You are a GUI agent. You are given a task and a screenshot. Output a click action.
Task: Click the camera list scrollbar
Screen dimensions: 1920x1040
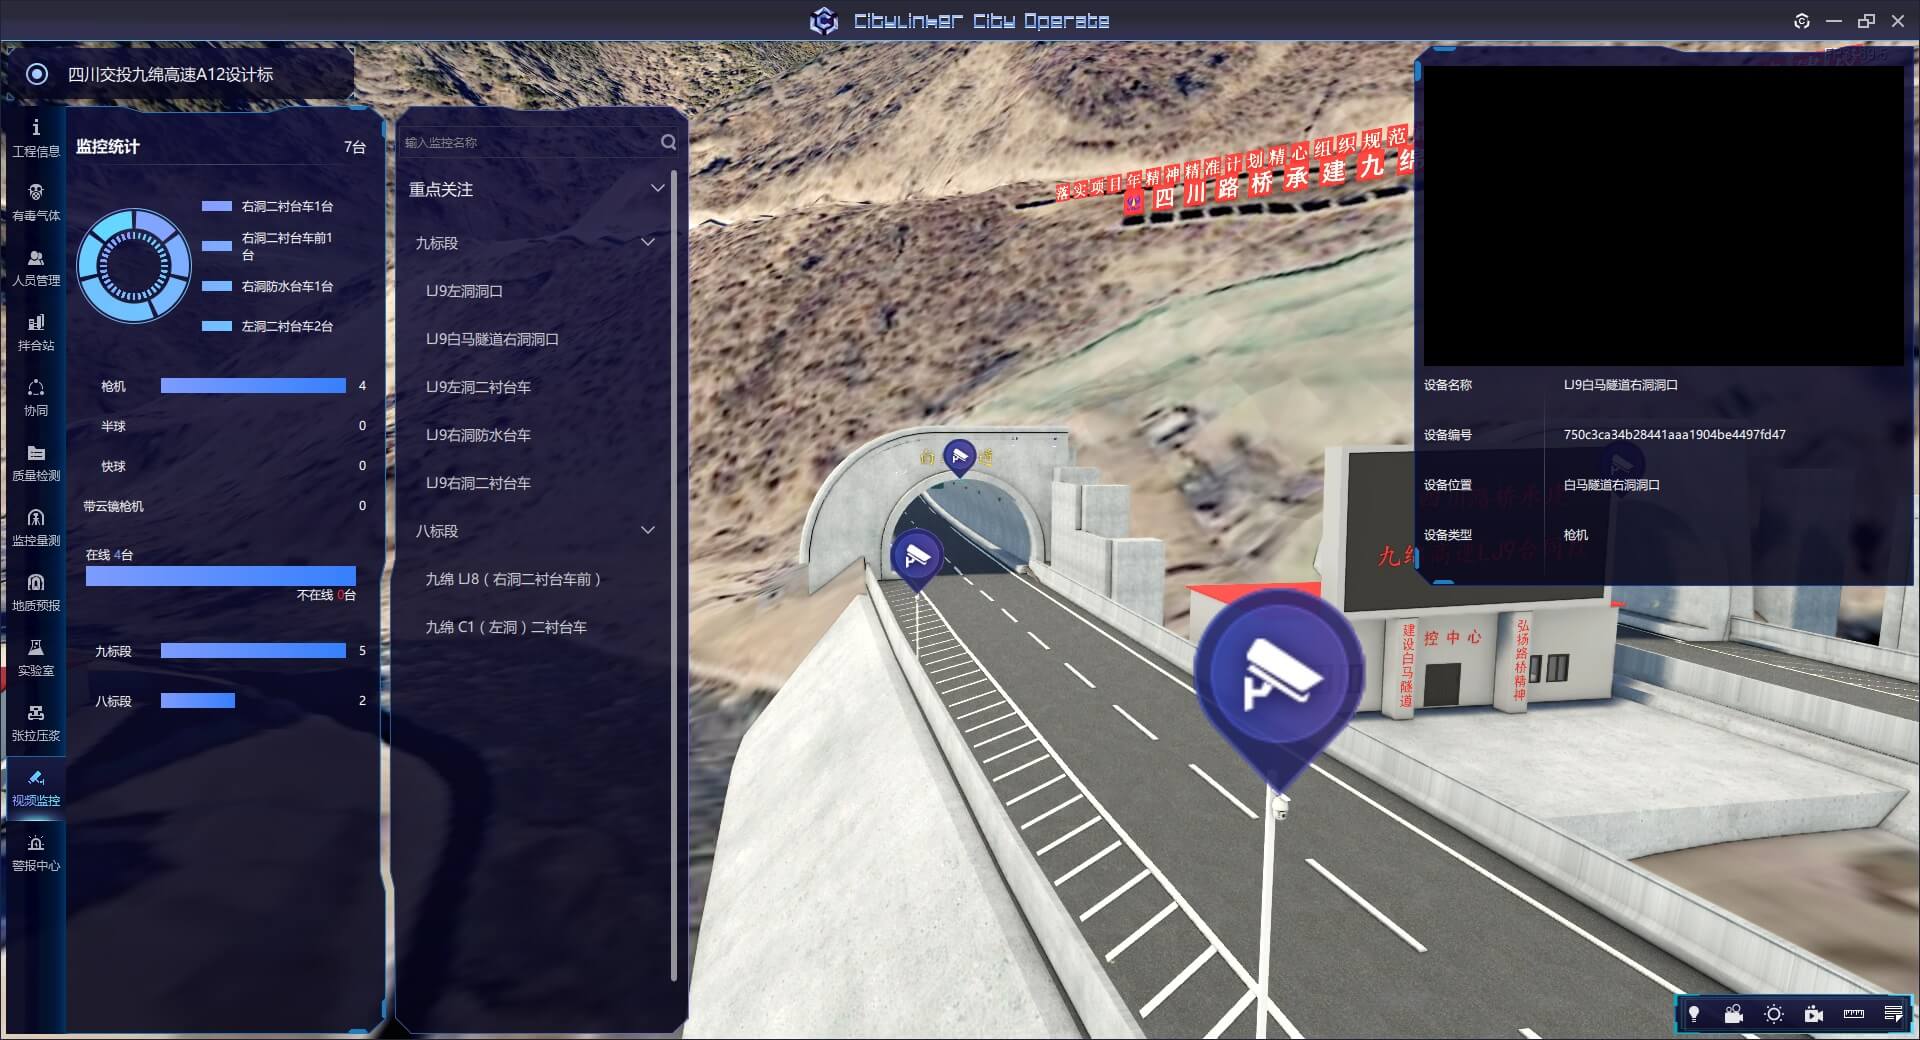pos(674,575)
